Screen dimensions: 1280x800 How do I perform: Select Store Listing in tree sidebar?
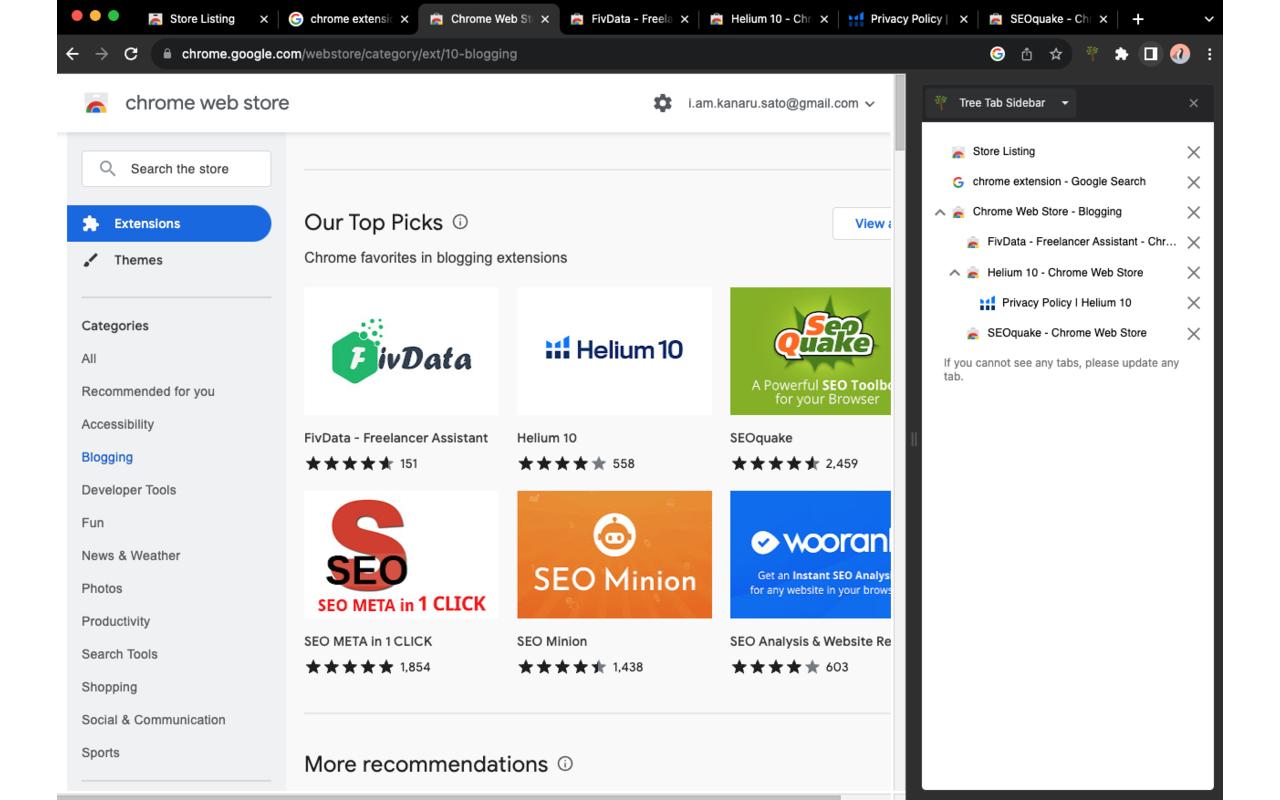click(1003, 152)
